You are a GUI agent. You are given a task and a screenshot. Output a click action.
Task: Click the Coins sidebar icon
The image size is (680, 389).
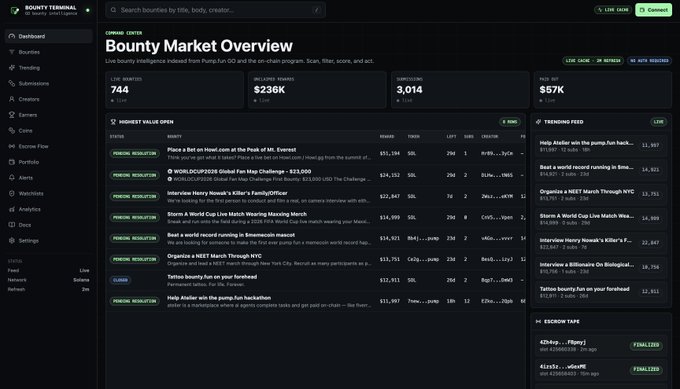pos(12,131)
